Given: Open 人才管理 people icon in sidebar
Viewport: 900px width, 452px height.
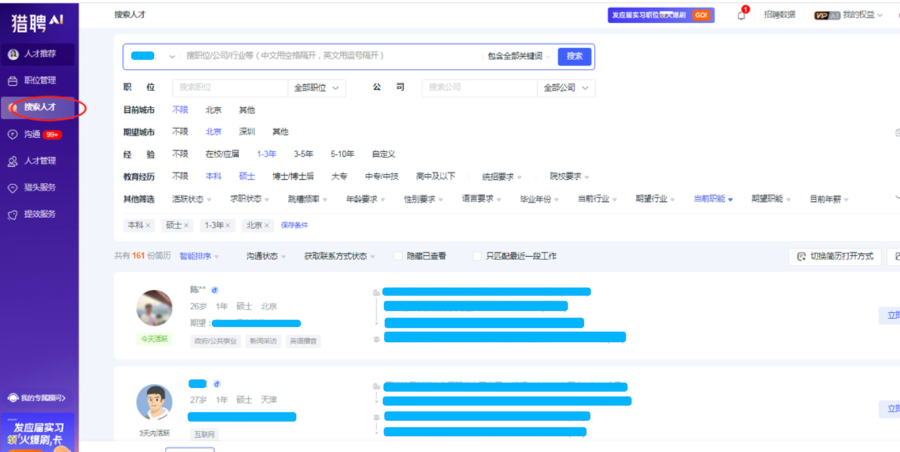Looking at the screenshot, I should (x=12, y=161).
